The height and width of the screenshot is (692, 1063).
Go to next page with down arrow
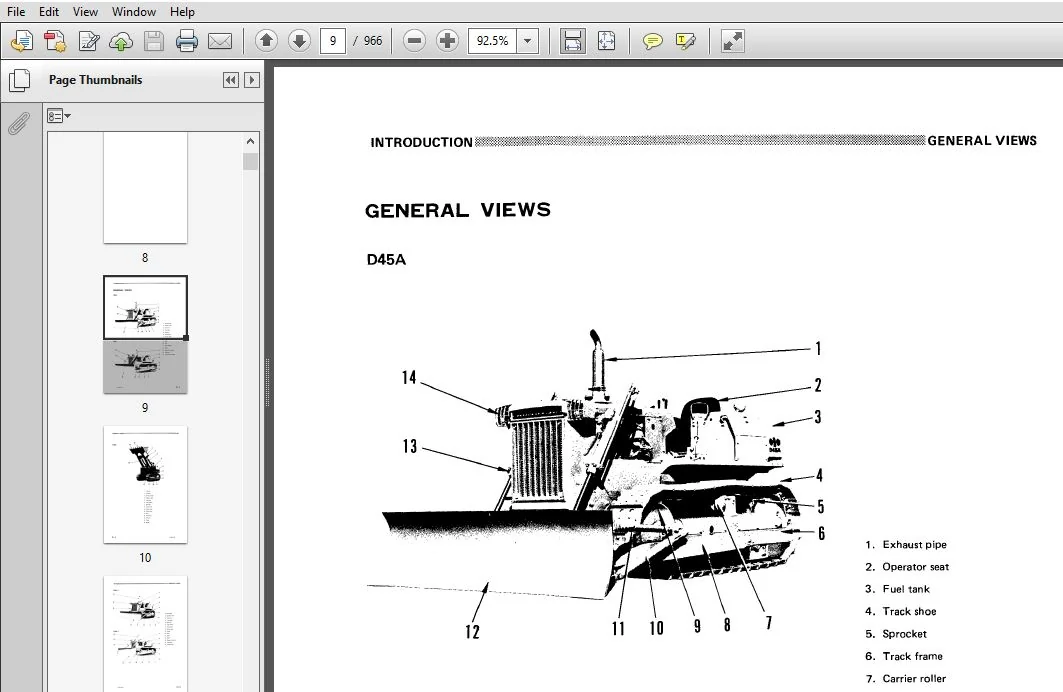click(299, 41)
